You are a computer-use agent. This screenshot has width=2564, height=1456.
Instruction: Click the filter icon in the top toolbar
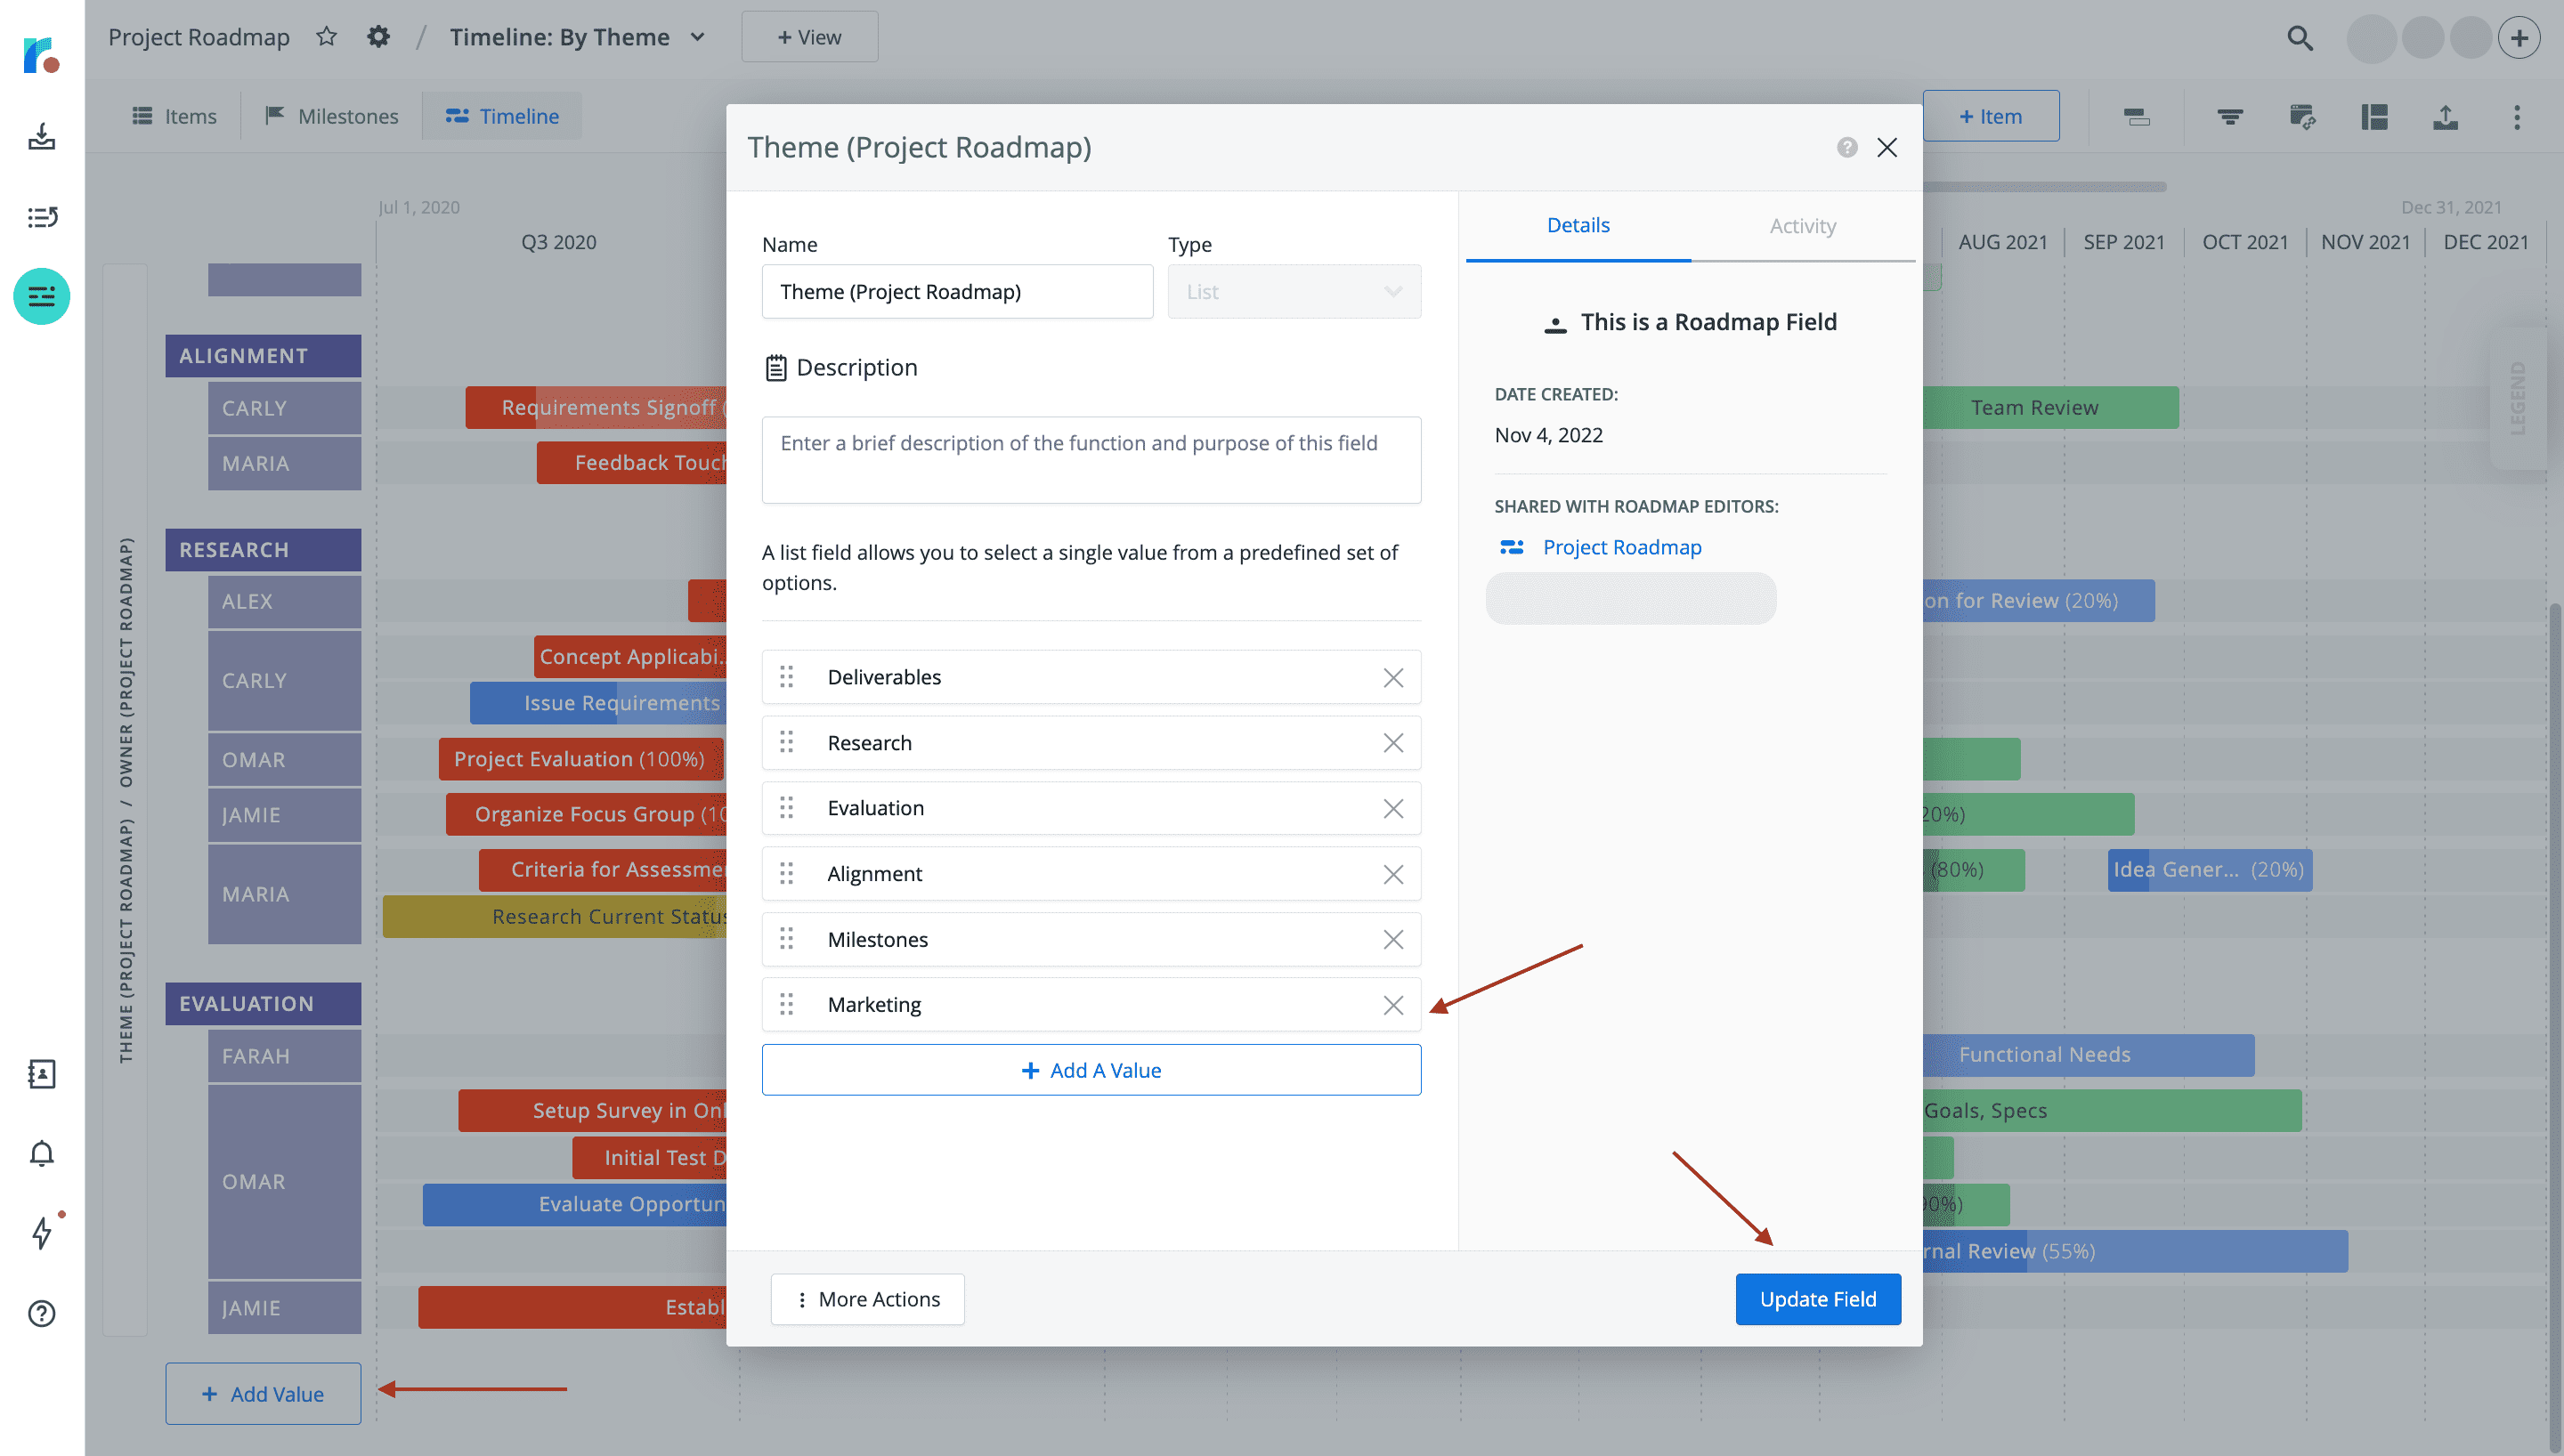click(x=2229, y=117)
